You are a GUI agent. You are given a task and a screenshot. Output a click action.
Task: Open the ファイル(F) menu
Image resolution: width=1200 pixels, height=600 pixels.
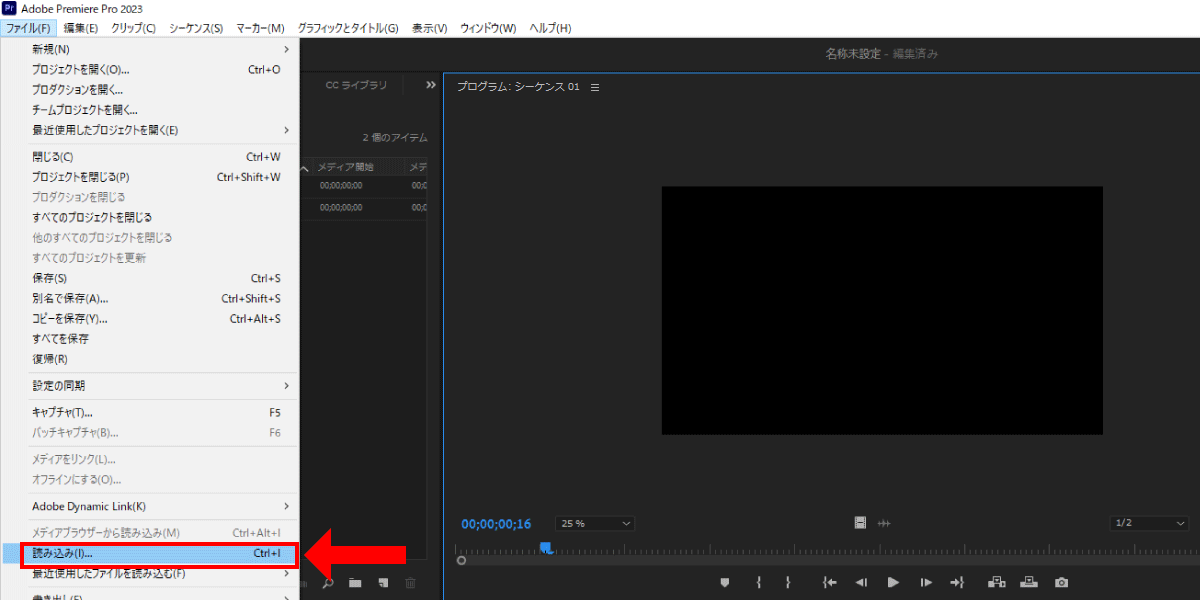(28, 28)
